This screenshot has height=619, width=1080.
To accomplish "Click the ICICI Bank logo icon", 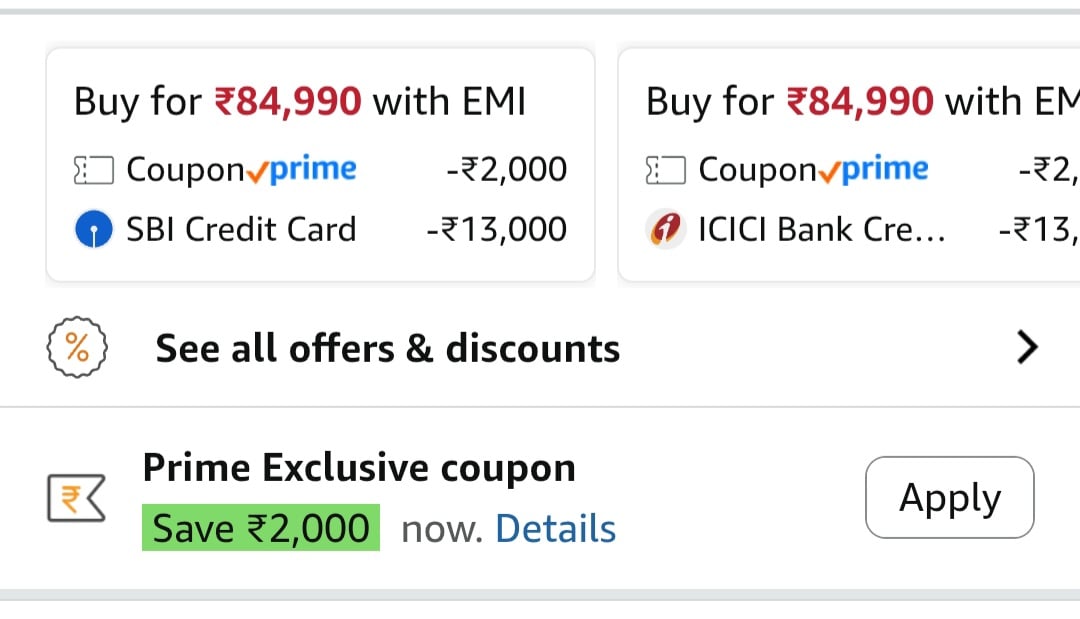I will click(x=665, y=229).
